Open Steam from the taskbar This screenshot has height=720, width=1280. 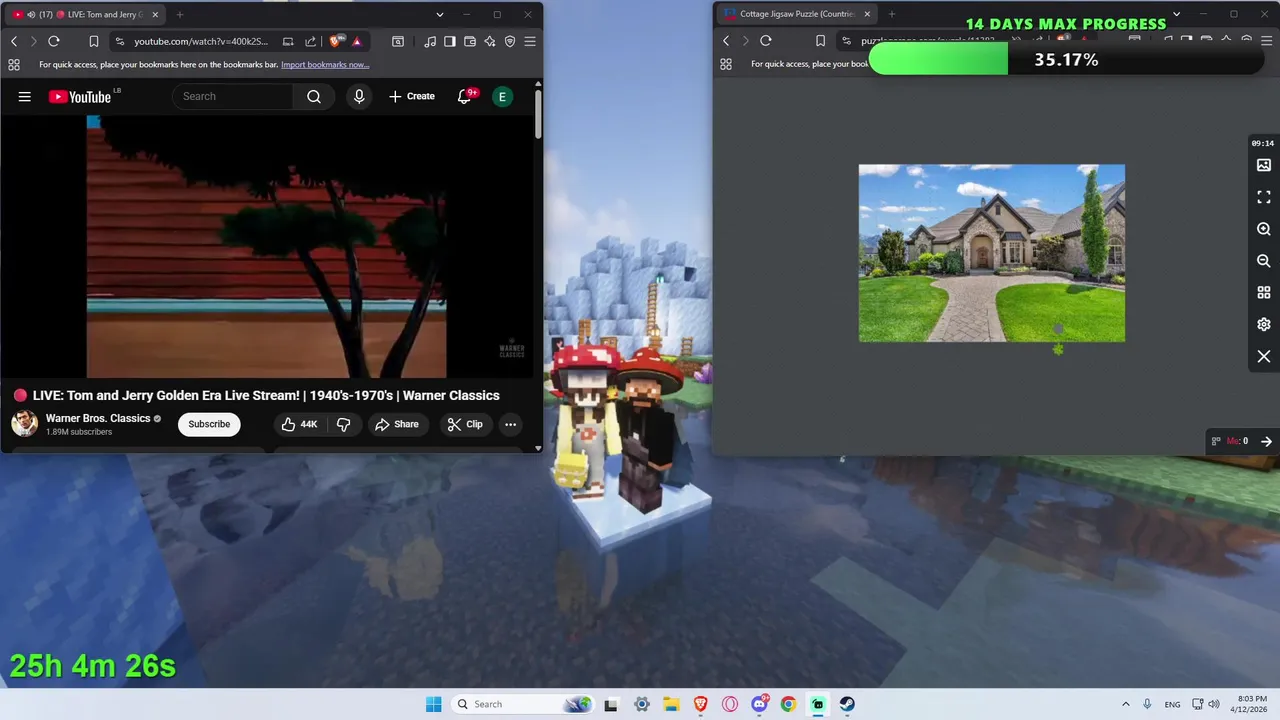click(847, 704)
